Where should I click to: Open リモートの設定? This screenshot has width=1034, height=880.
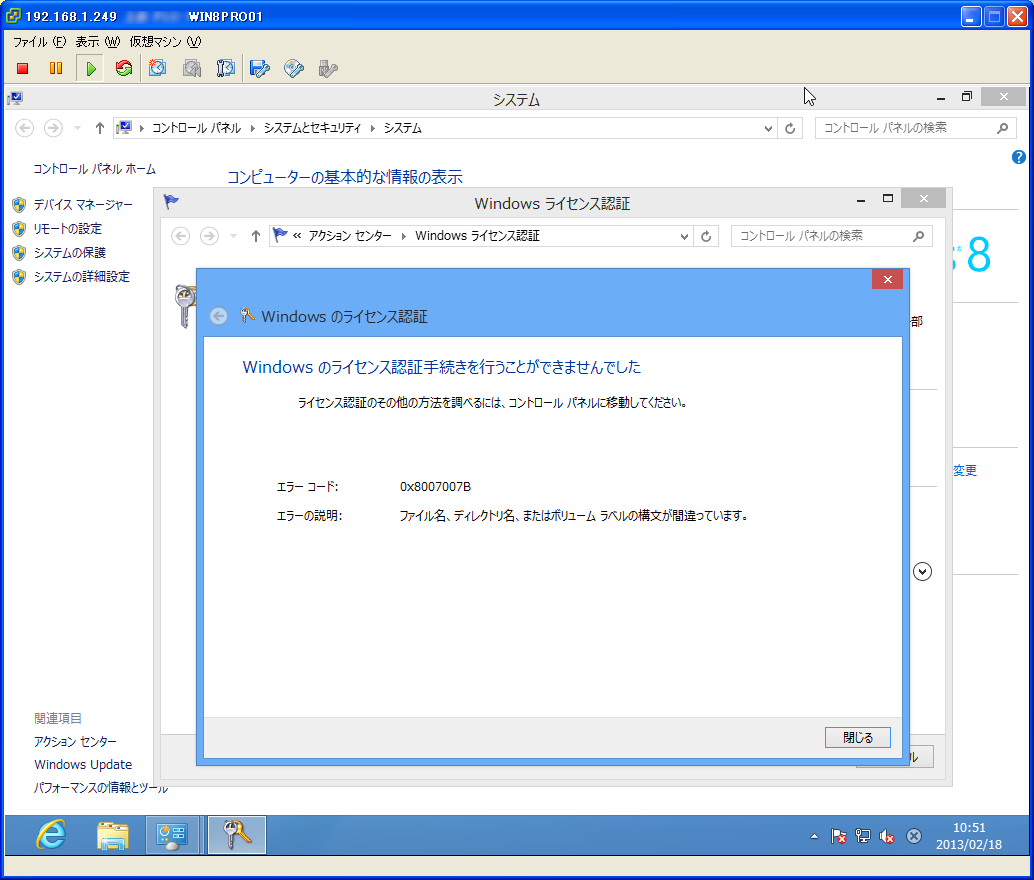(x=68, y=229)
